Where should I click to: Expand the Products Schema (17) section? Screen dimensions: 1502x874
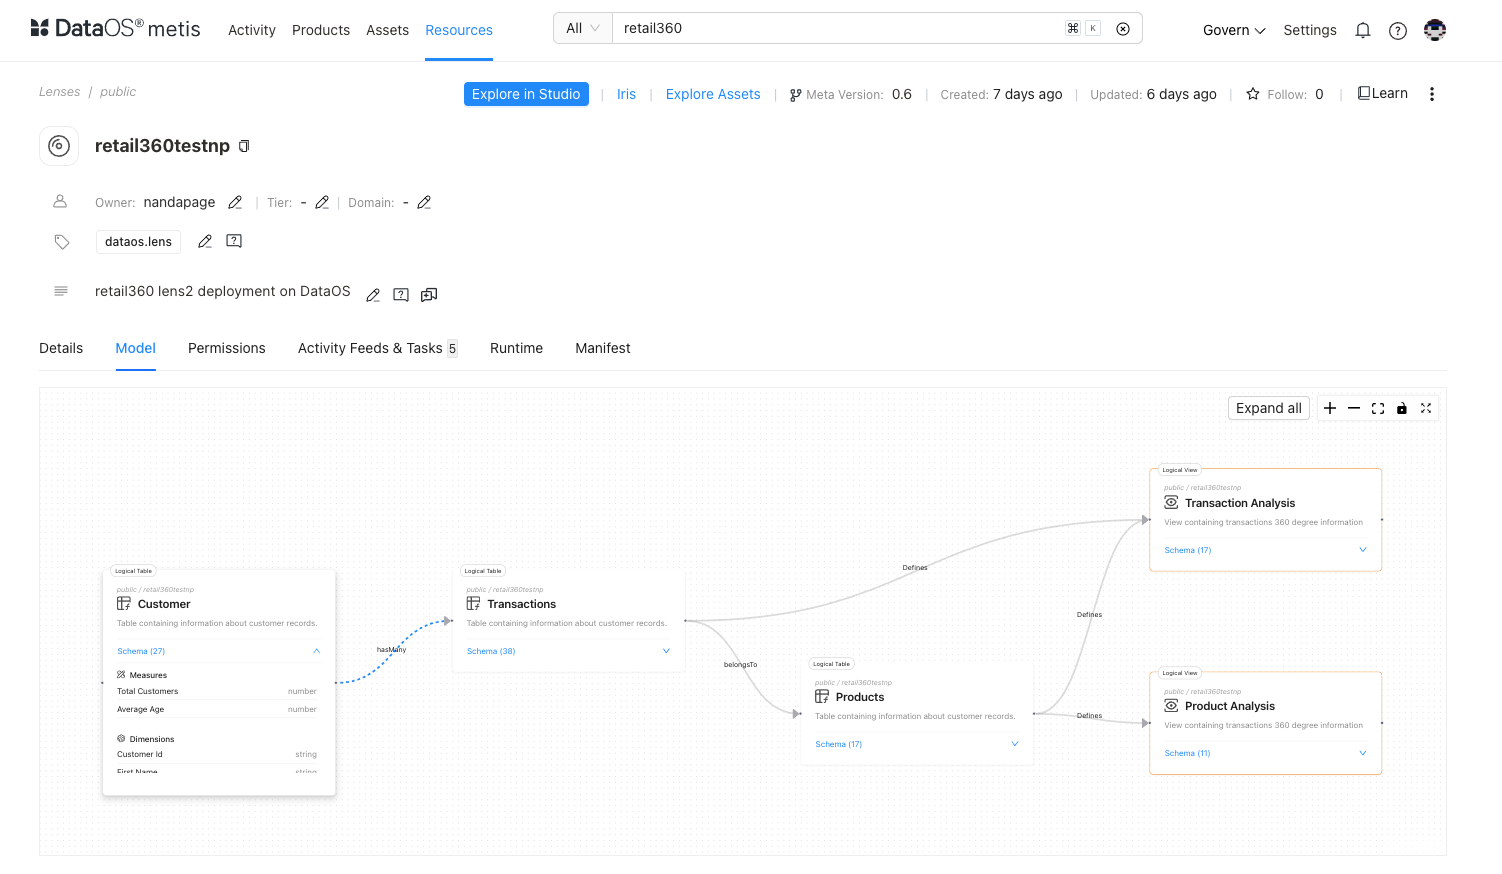click(x=1015, y=744)
